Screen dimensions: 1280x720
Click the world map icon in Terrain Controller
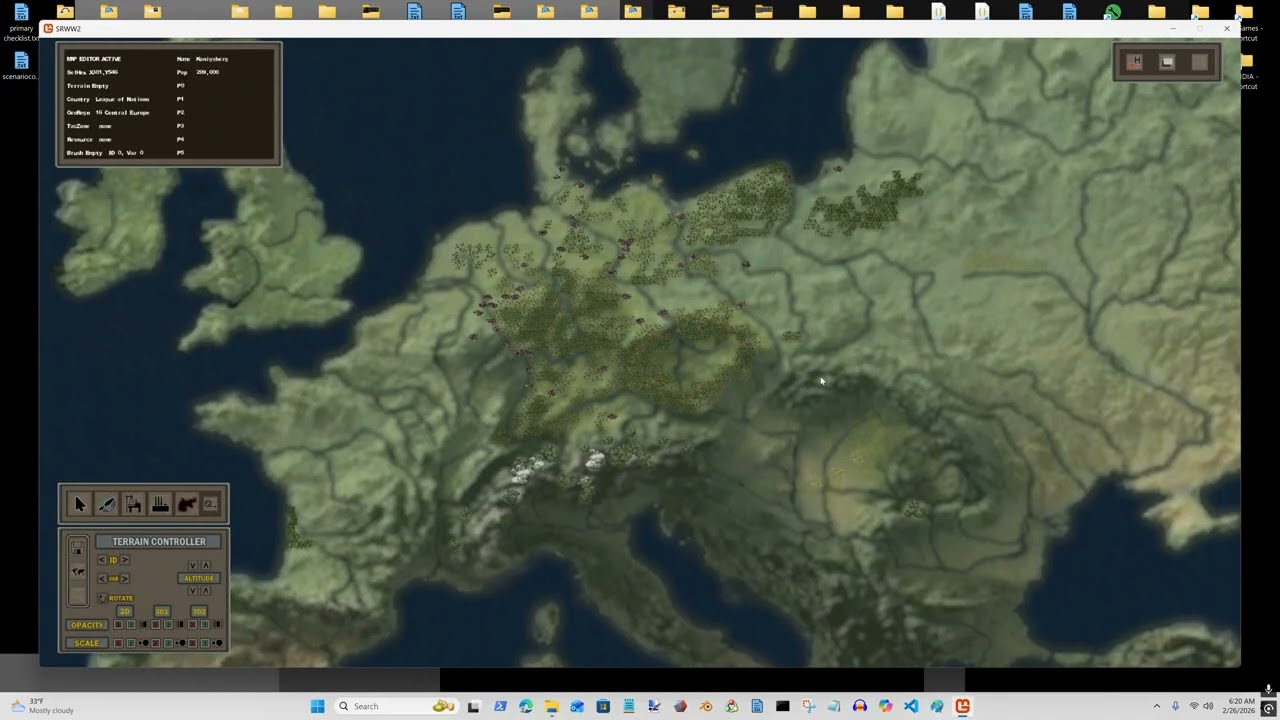78,572
